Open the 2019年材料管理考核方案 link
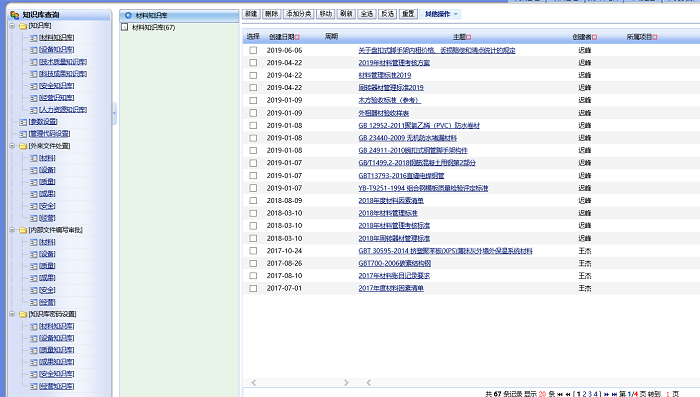 point(394,63)
